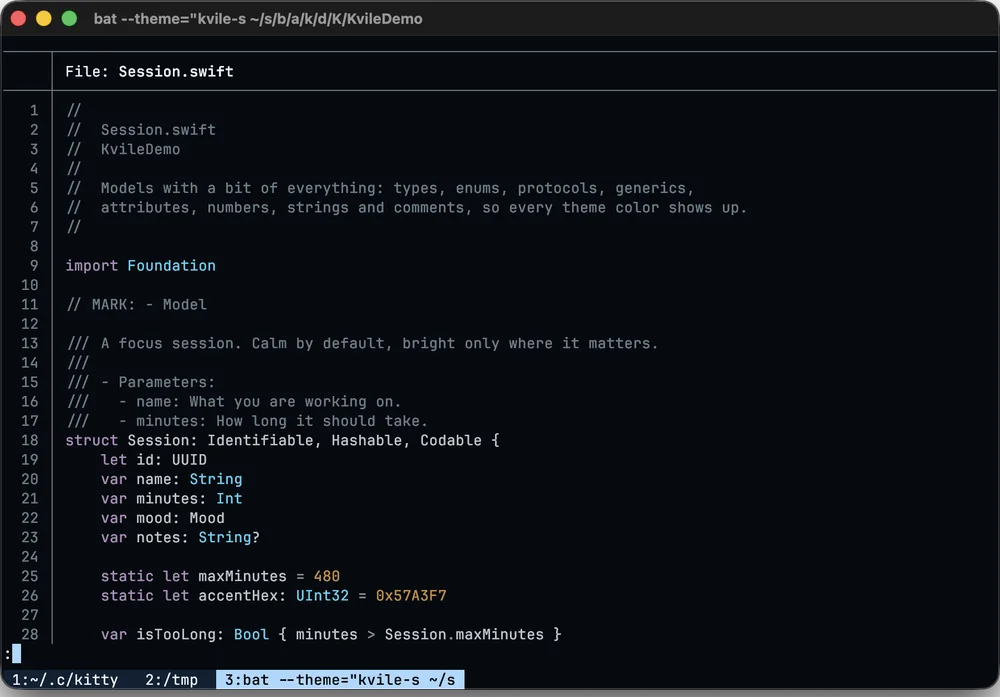
Task: Click the comment '// KvileDemo' on line 3
Action: point(123,149)
